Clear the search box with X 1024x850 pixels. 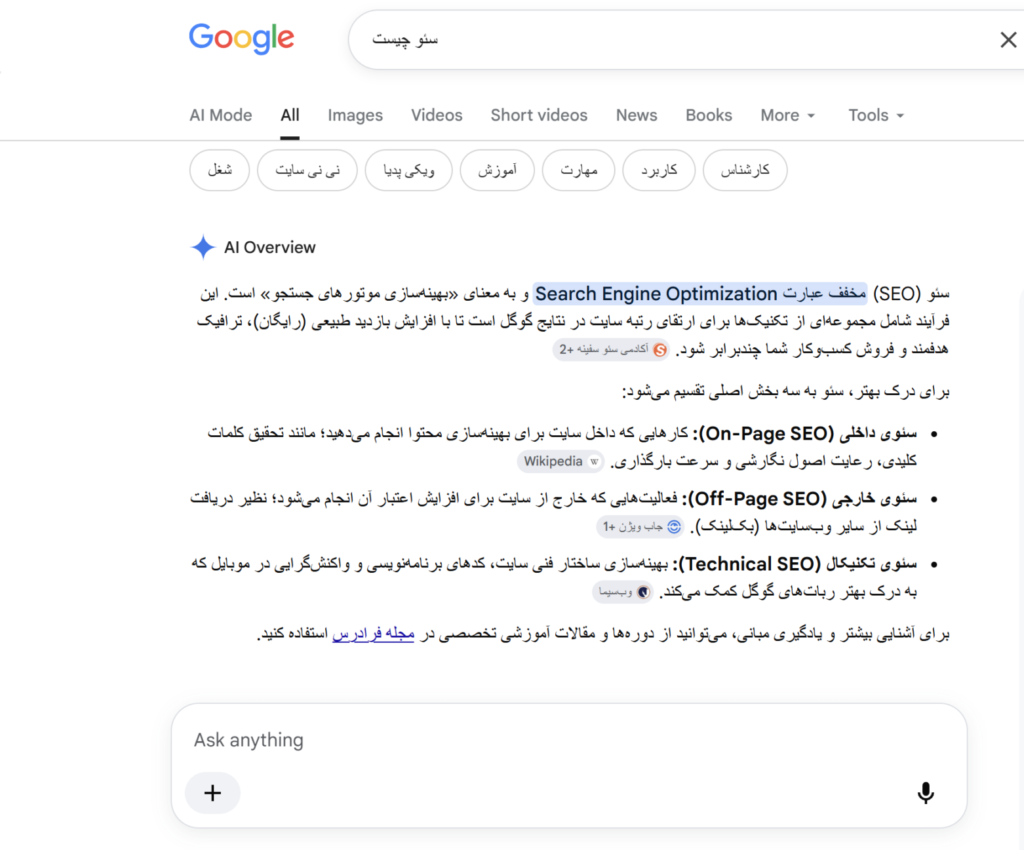(x=1008, y=40)
